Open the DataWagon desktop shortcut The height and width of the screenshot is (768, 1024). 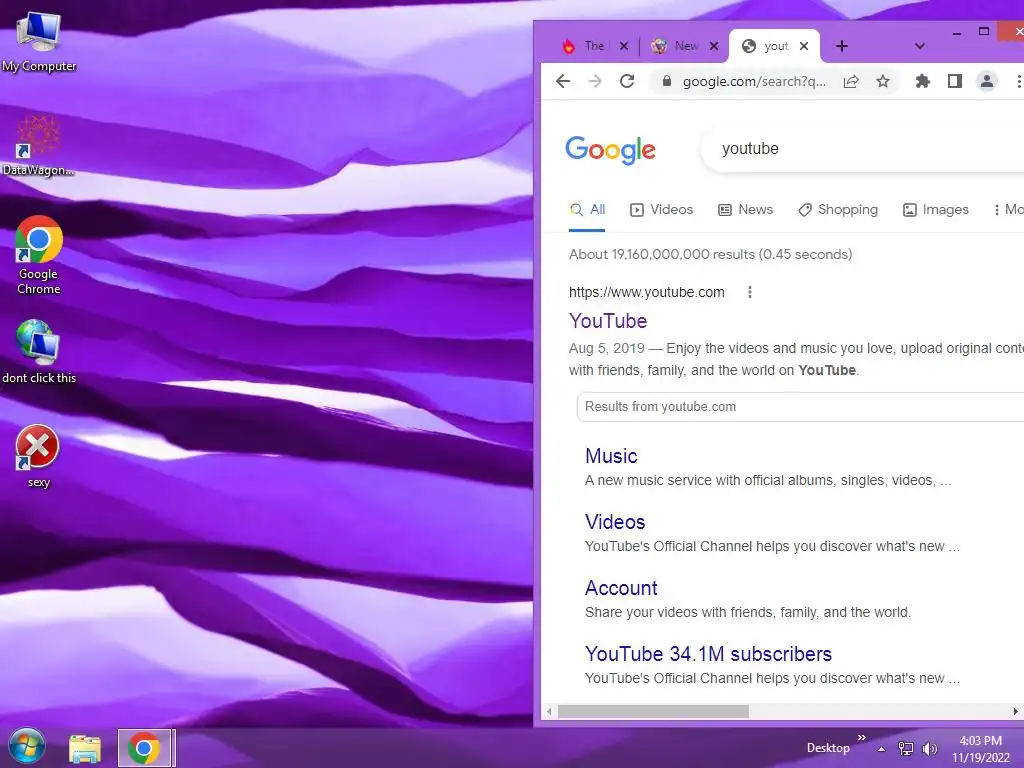39,145
